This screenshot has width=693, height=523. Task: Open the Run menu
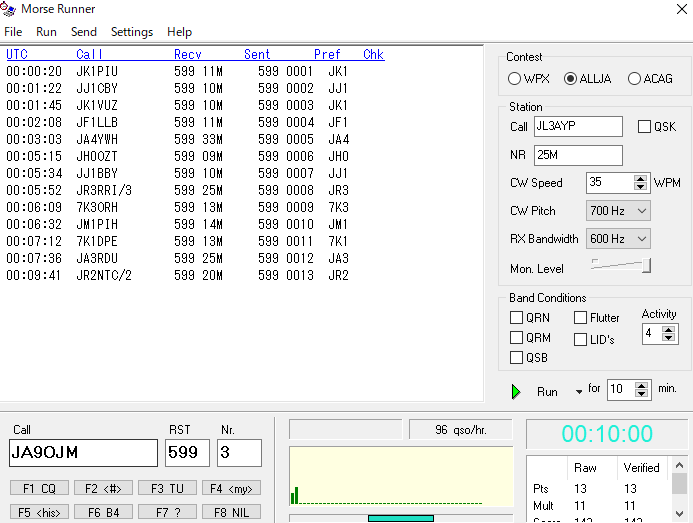46,32
